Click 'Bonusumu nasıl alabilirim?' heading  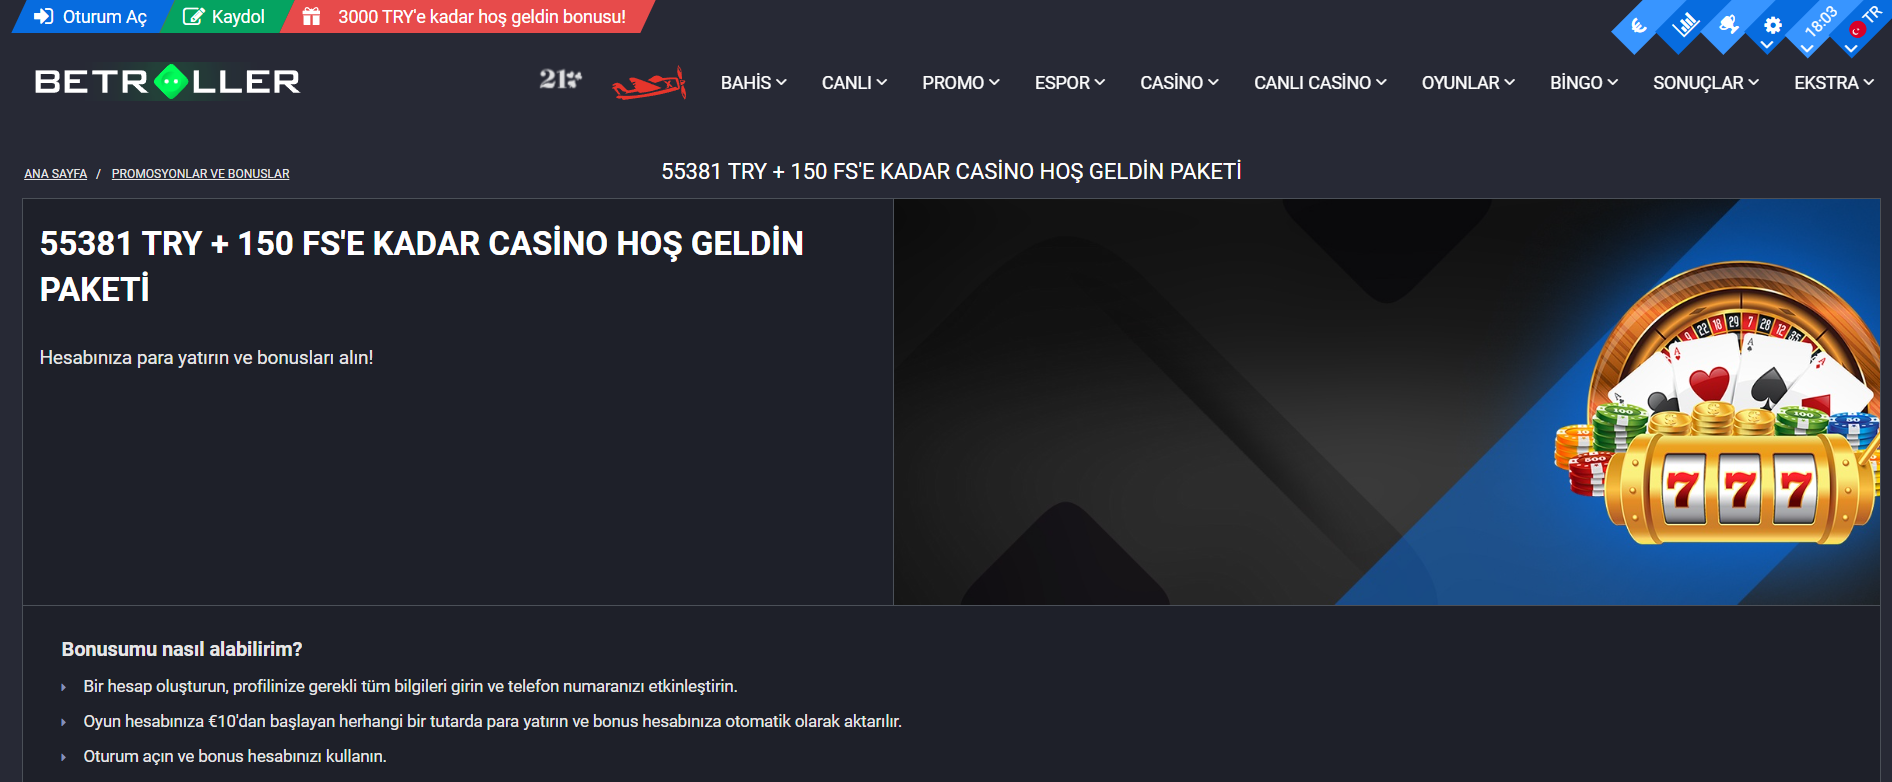pos(182,649)
